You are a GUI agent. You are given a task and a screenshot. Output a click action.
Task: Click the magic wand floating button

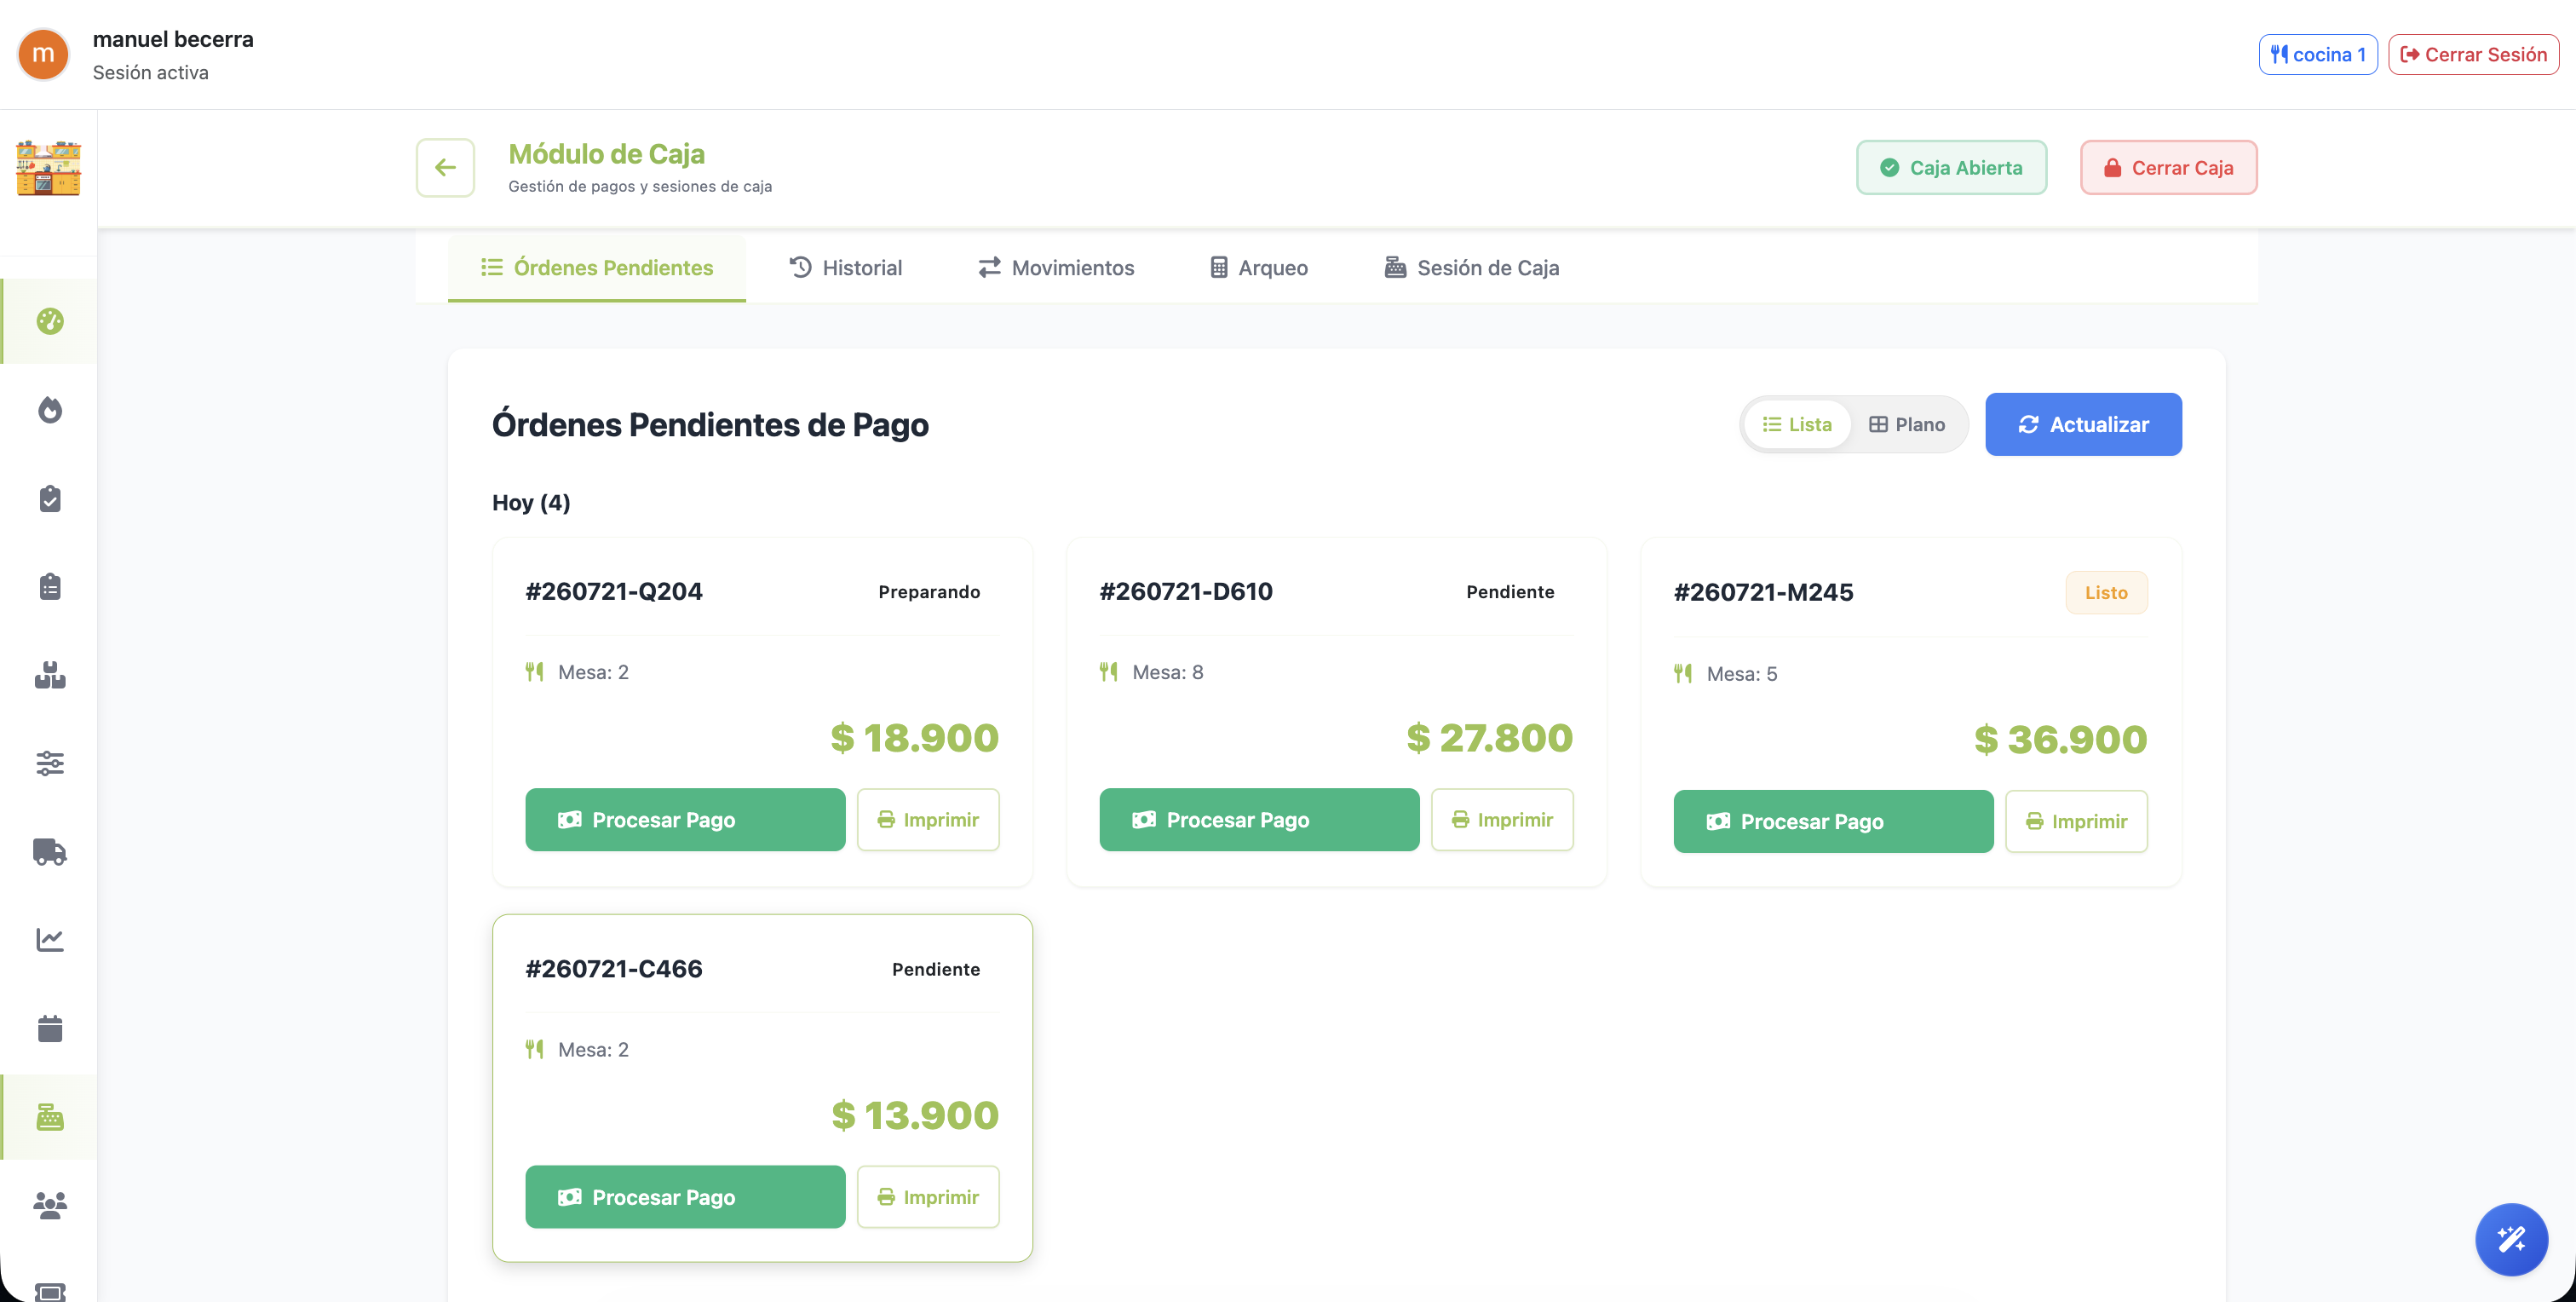[x=2511, y=1239]
